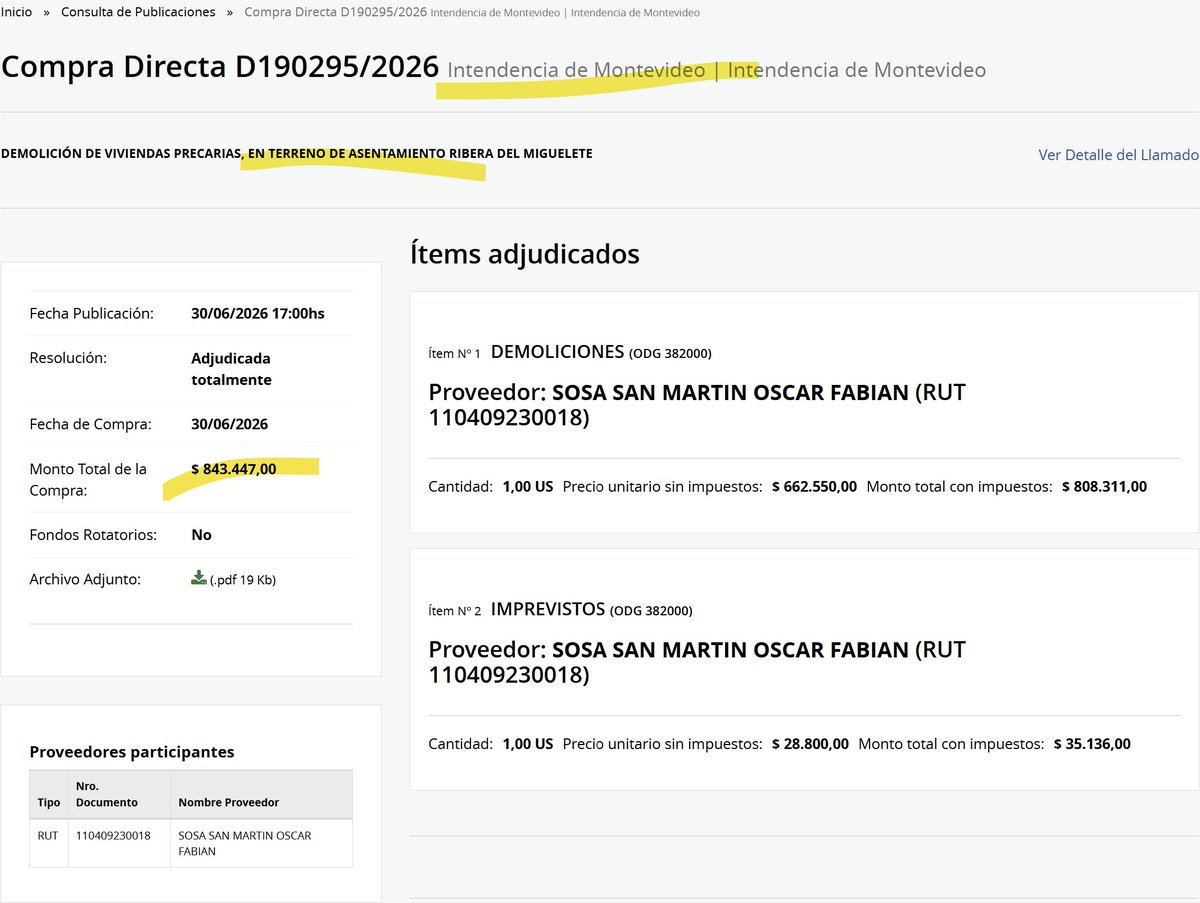Screen dimensions: 1200x903
Task: Select item 1 title DEMOLICIONES
Action: tap(557, 352)
